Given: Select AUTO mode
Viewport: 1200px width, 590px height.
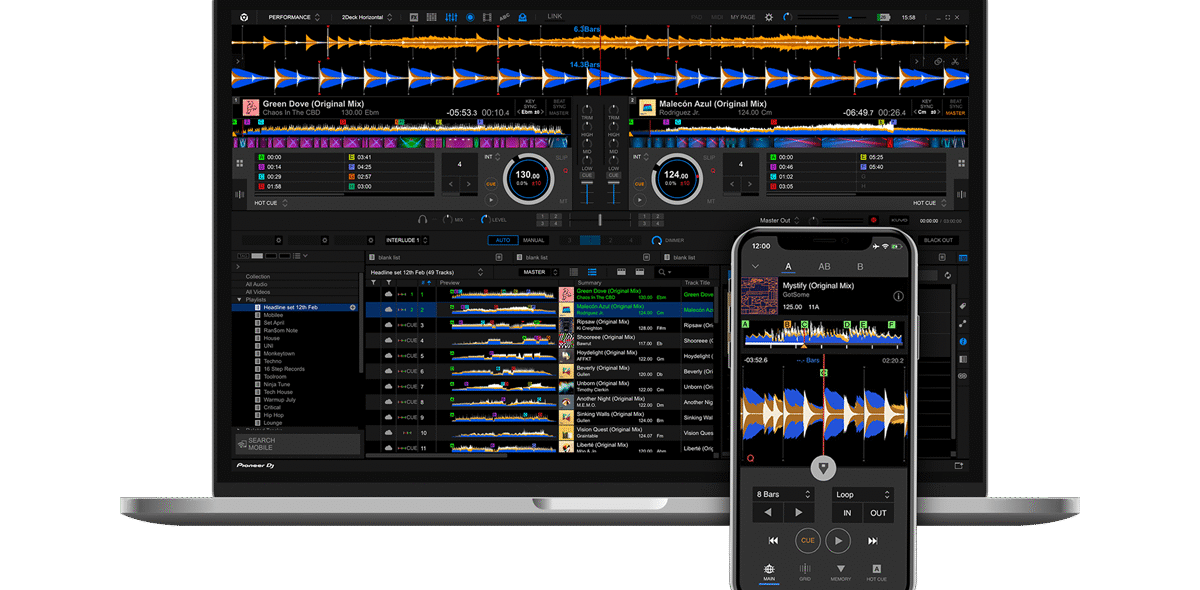Looking at the screenshot, I should (x=502, y=240).
